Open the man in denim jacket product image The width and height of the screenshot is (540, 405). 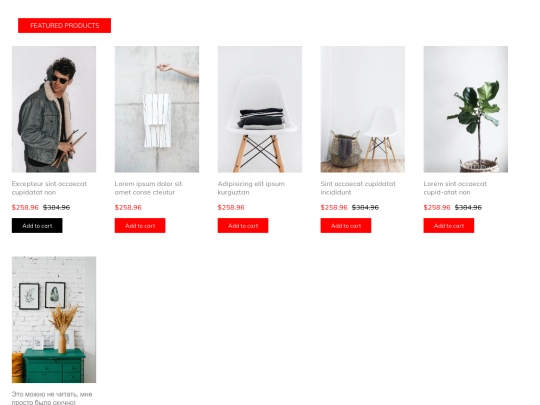[54, 109]
